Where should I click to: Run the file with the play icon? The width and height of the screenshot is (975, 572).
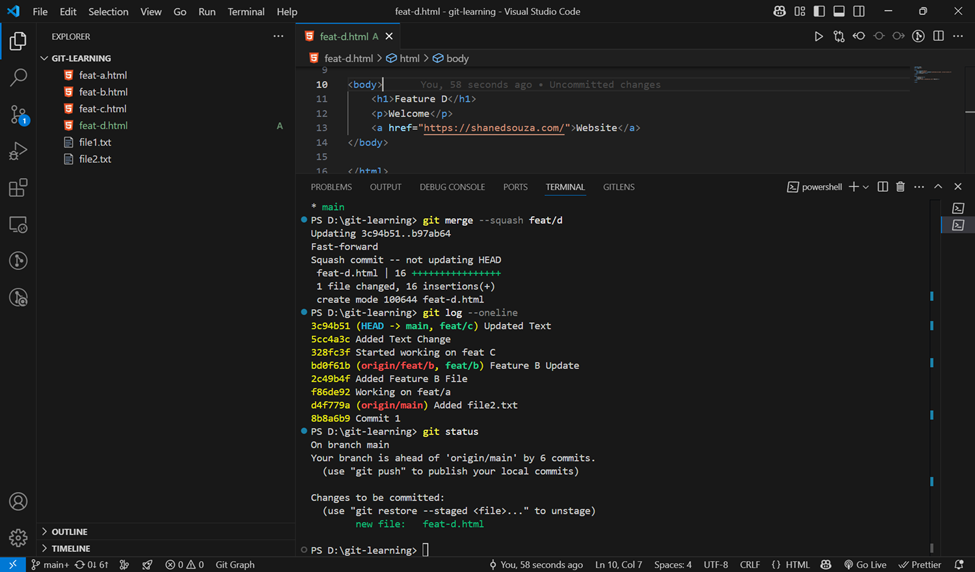coord(818,37)
